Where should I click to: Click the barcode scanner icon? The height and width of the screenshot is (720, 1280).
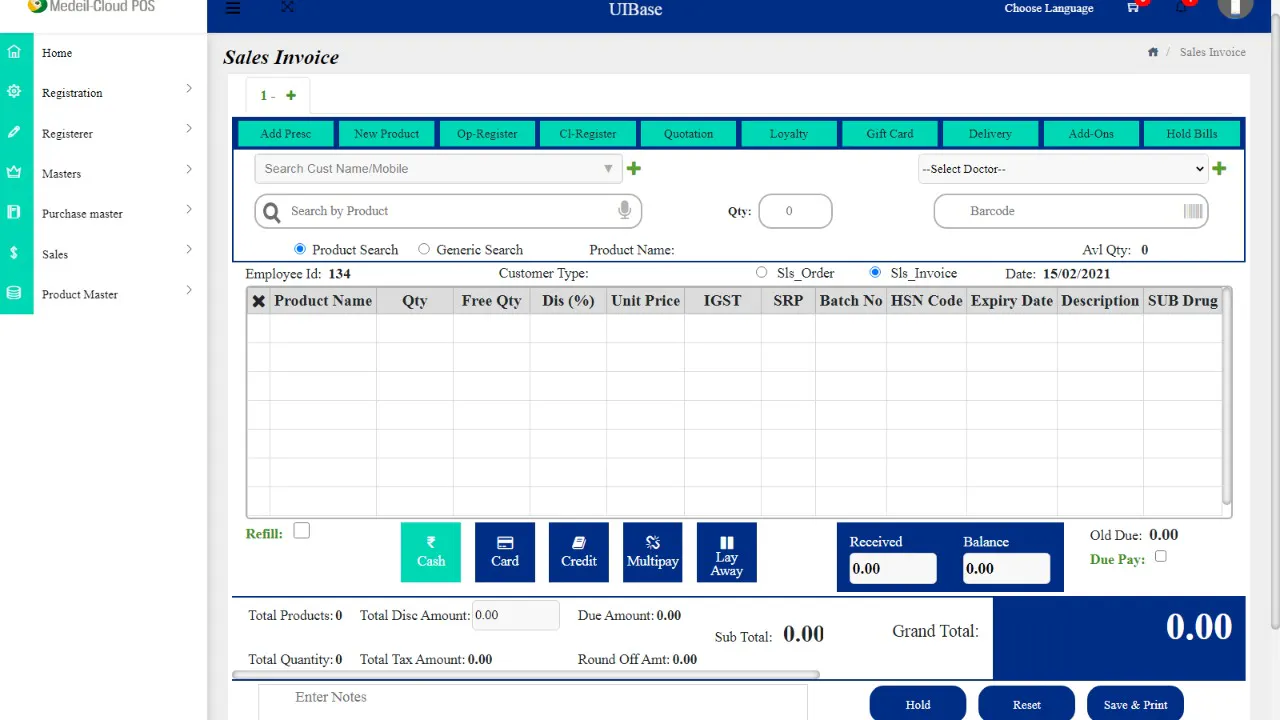1193,211
